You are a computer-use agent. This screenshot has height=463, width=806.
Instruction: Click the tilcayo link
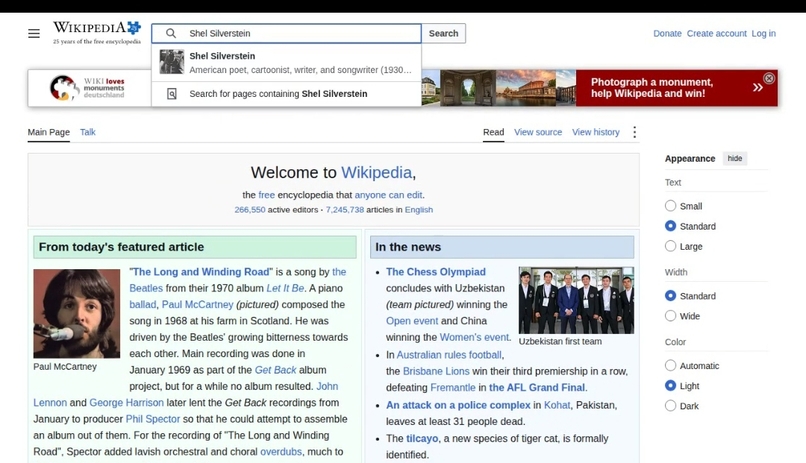[422, 439]
